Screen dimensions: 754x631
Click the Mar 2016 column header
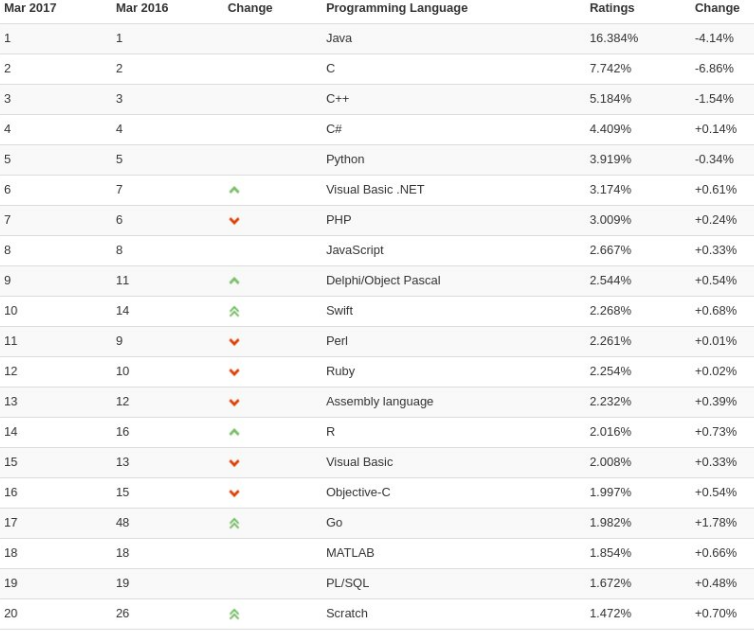(x=142, y=8)
